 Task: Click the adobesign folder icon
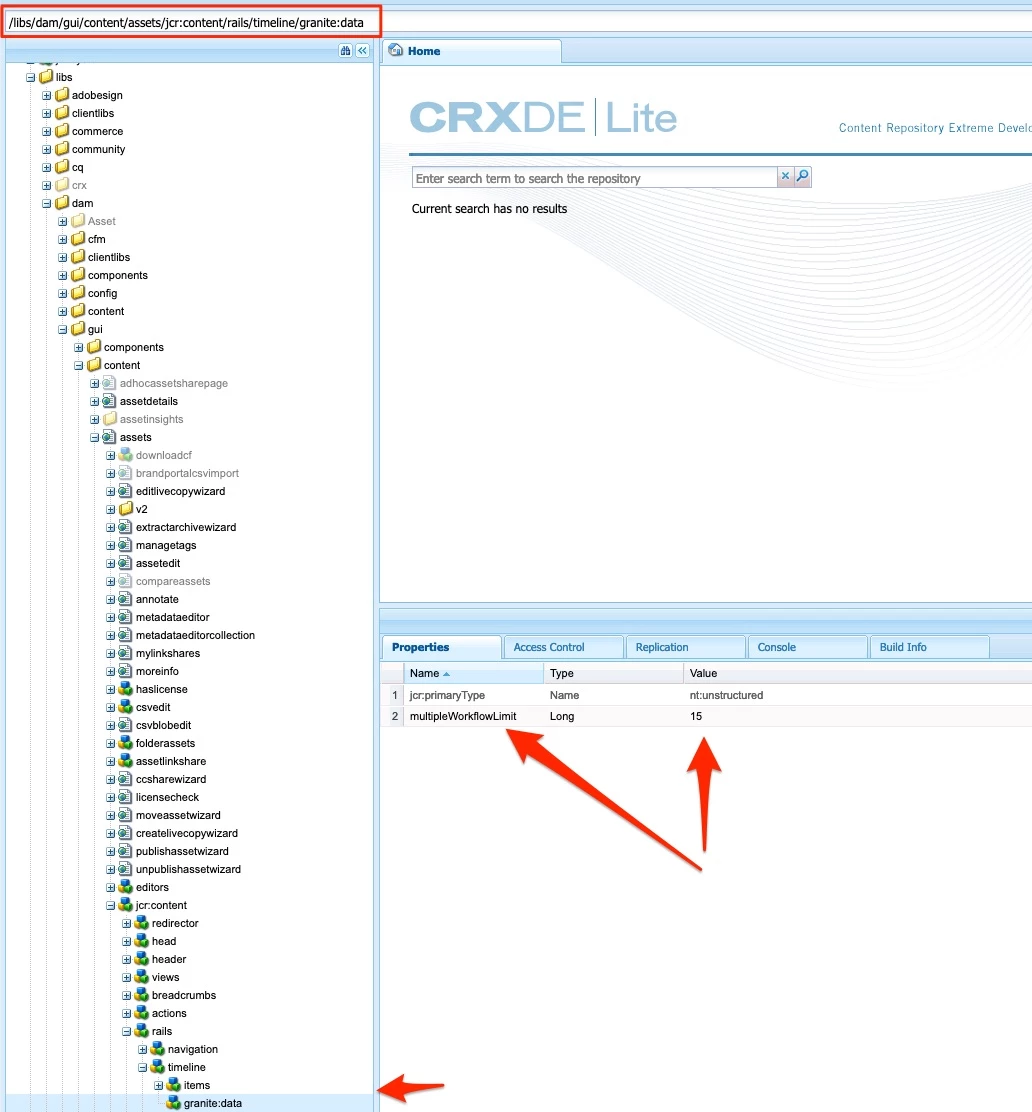pos(62,94)
